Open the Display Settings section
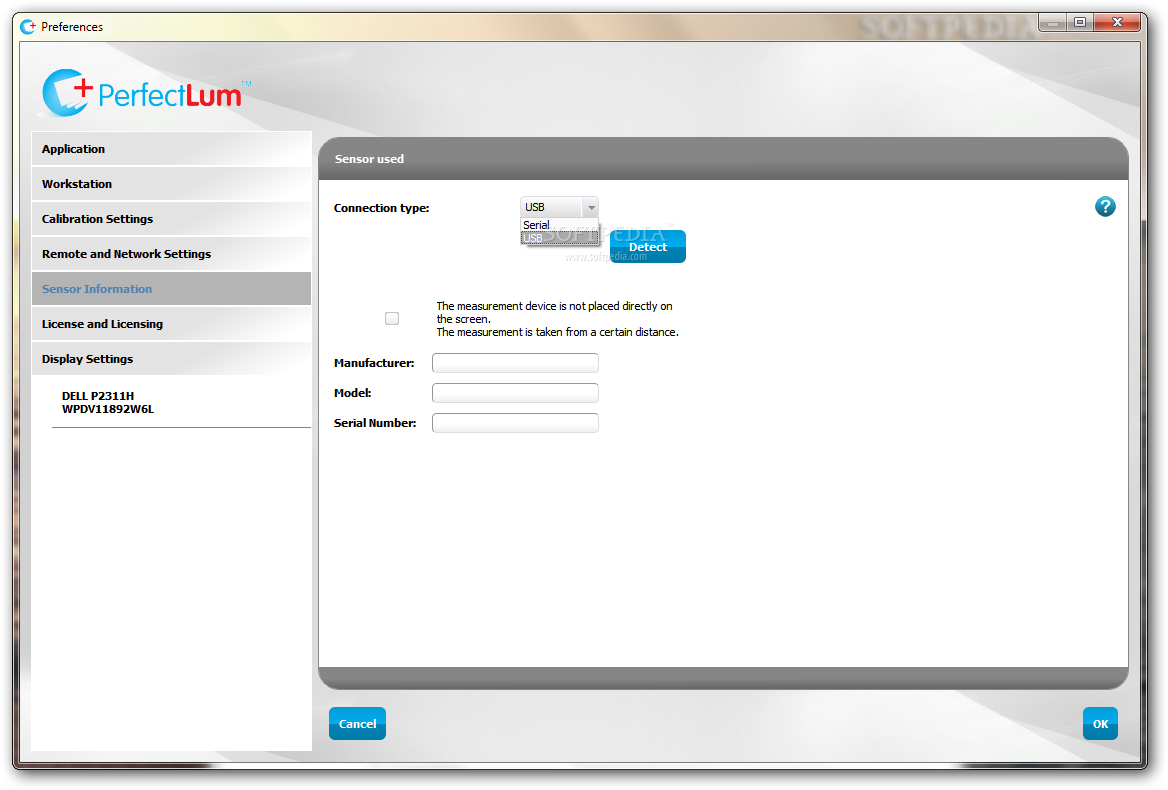Viewport: 1168px width, 790px height. [171, 359]
